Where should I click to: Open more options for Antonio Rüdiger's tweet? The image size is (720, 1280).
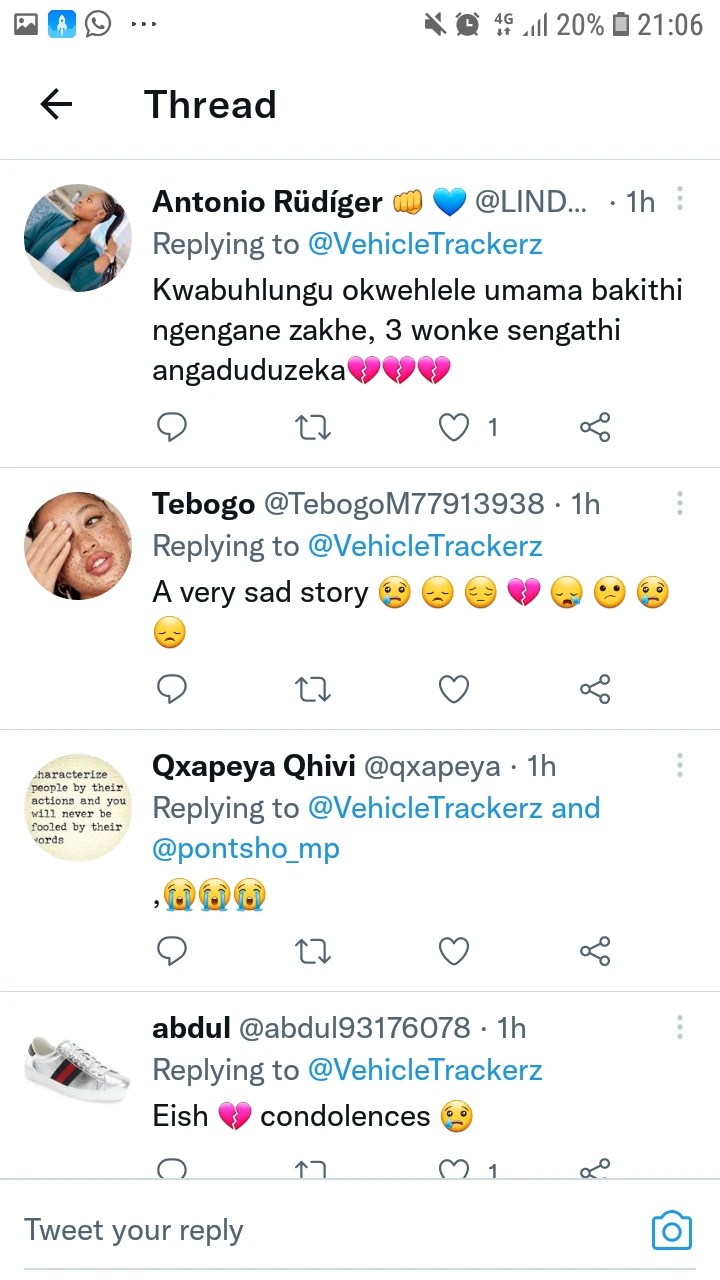click(680, 199)
